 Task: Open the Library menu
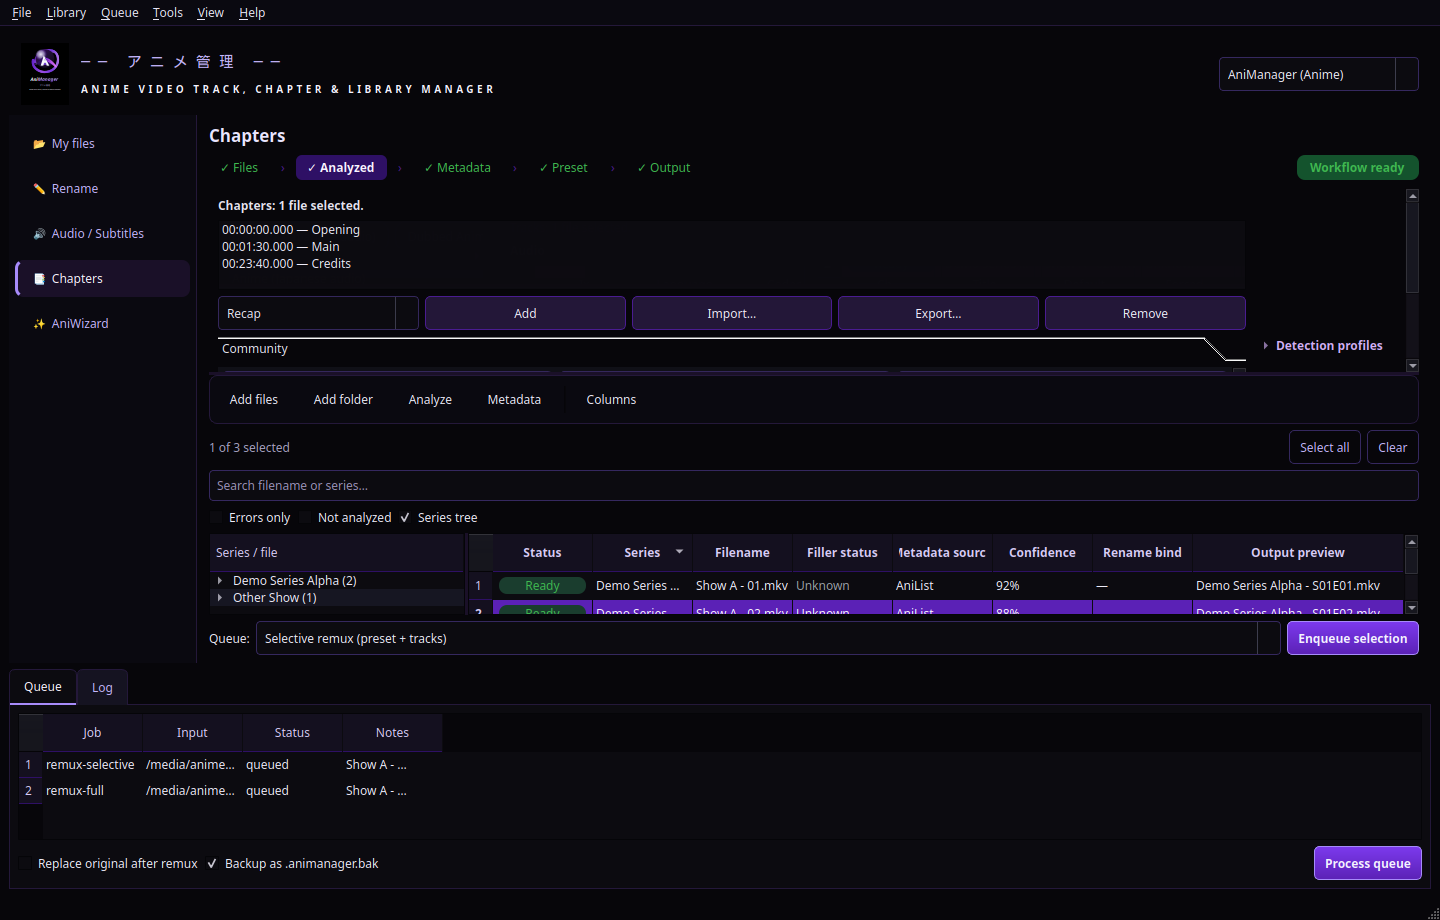point(66,13)
